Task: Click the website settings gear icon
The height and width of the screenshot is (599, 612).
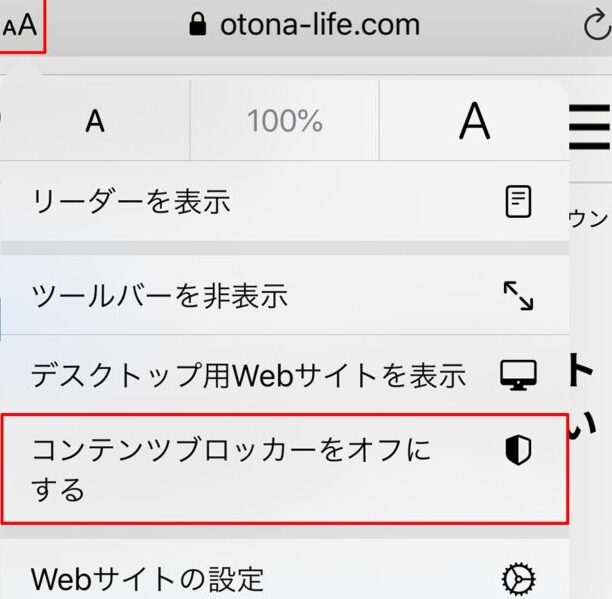Action: (518, 578)
